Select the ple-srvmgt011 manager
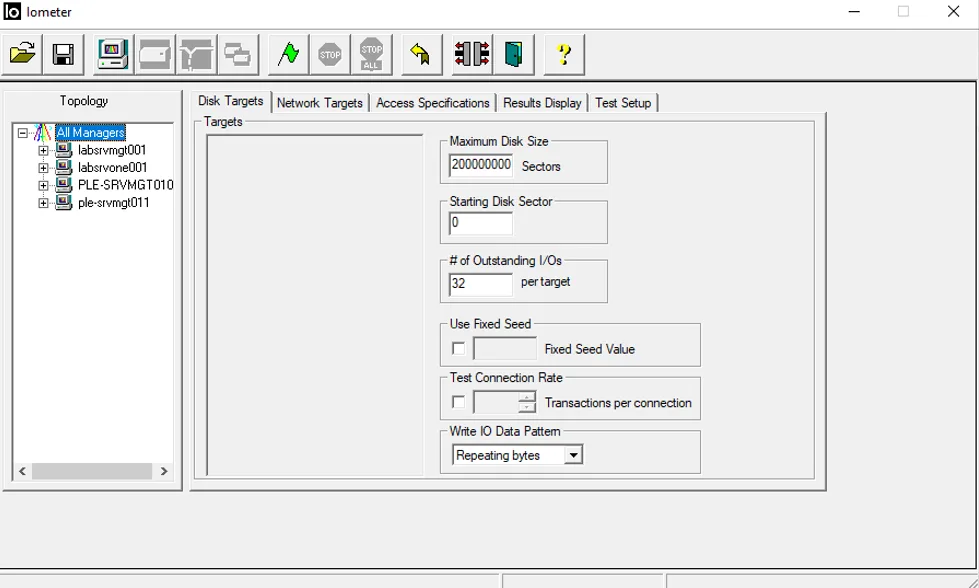 coord(114,203)
